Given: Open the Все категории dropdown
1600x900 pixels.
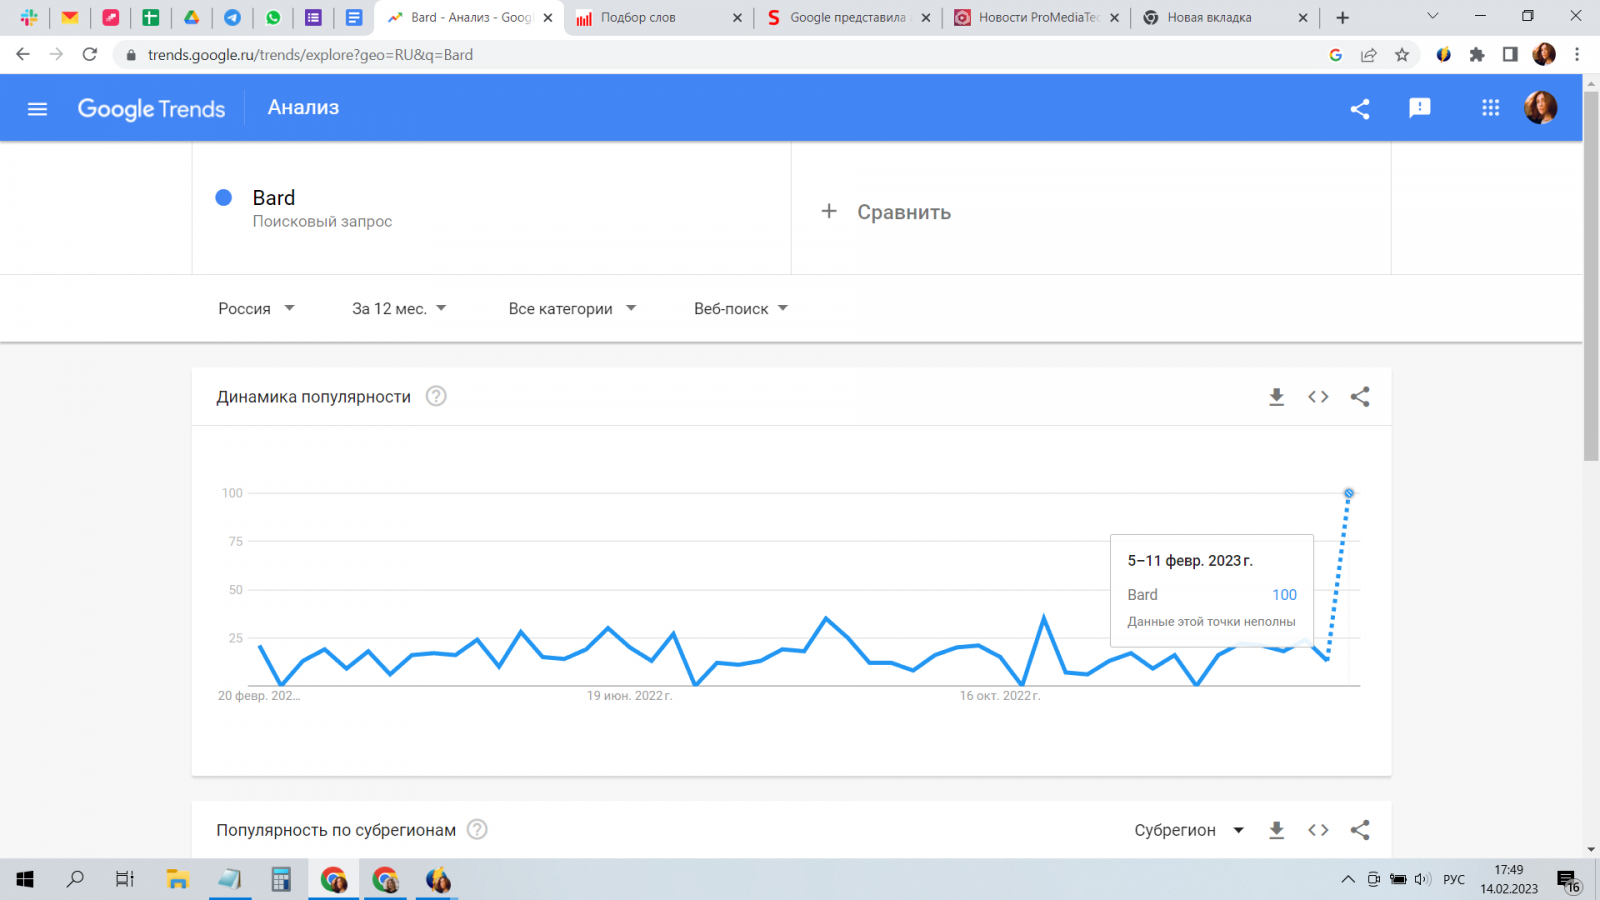Looking at the screenshot, I should coord(572,309).
